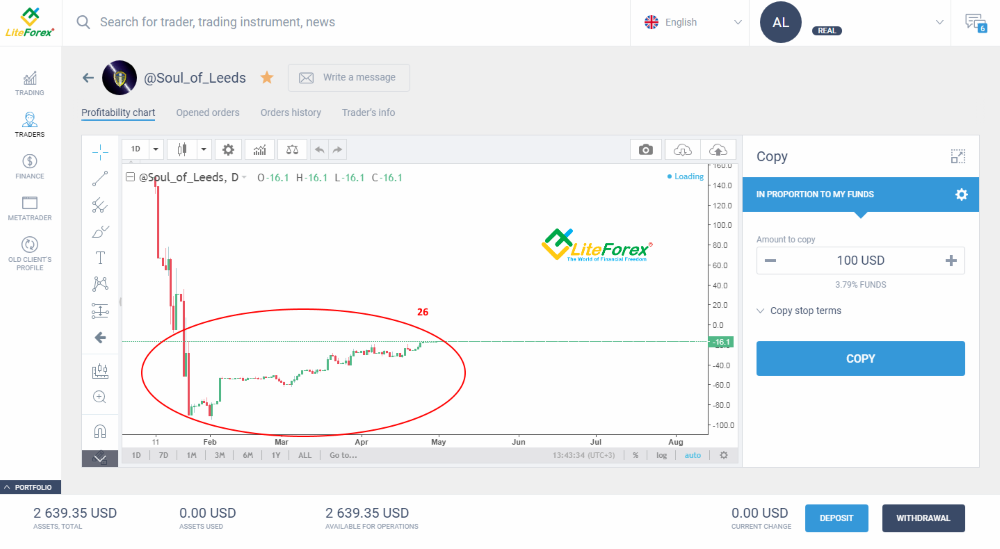The width and height of the screenshot is (1000, 549).
Task: Toggle auto scale mode
Action: pos(693,455)
